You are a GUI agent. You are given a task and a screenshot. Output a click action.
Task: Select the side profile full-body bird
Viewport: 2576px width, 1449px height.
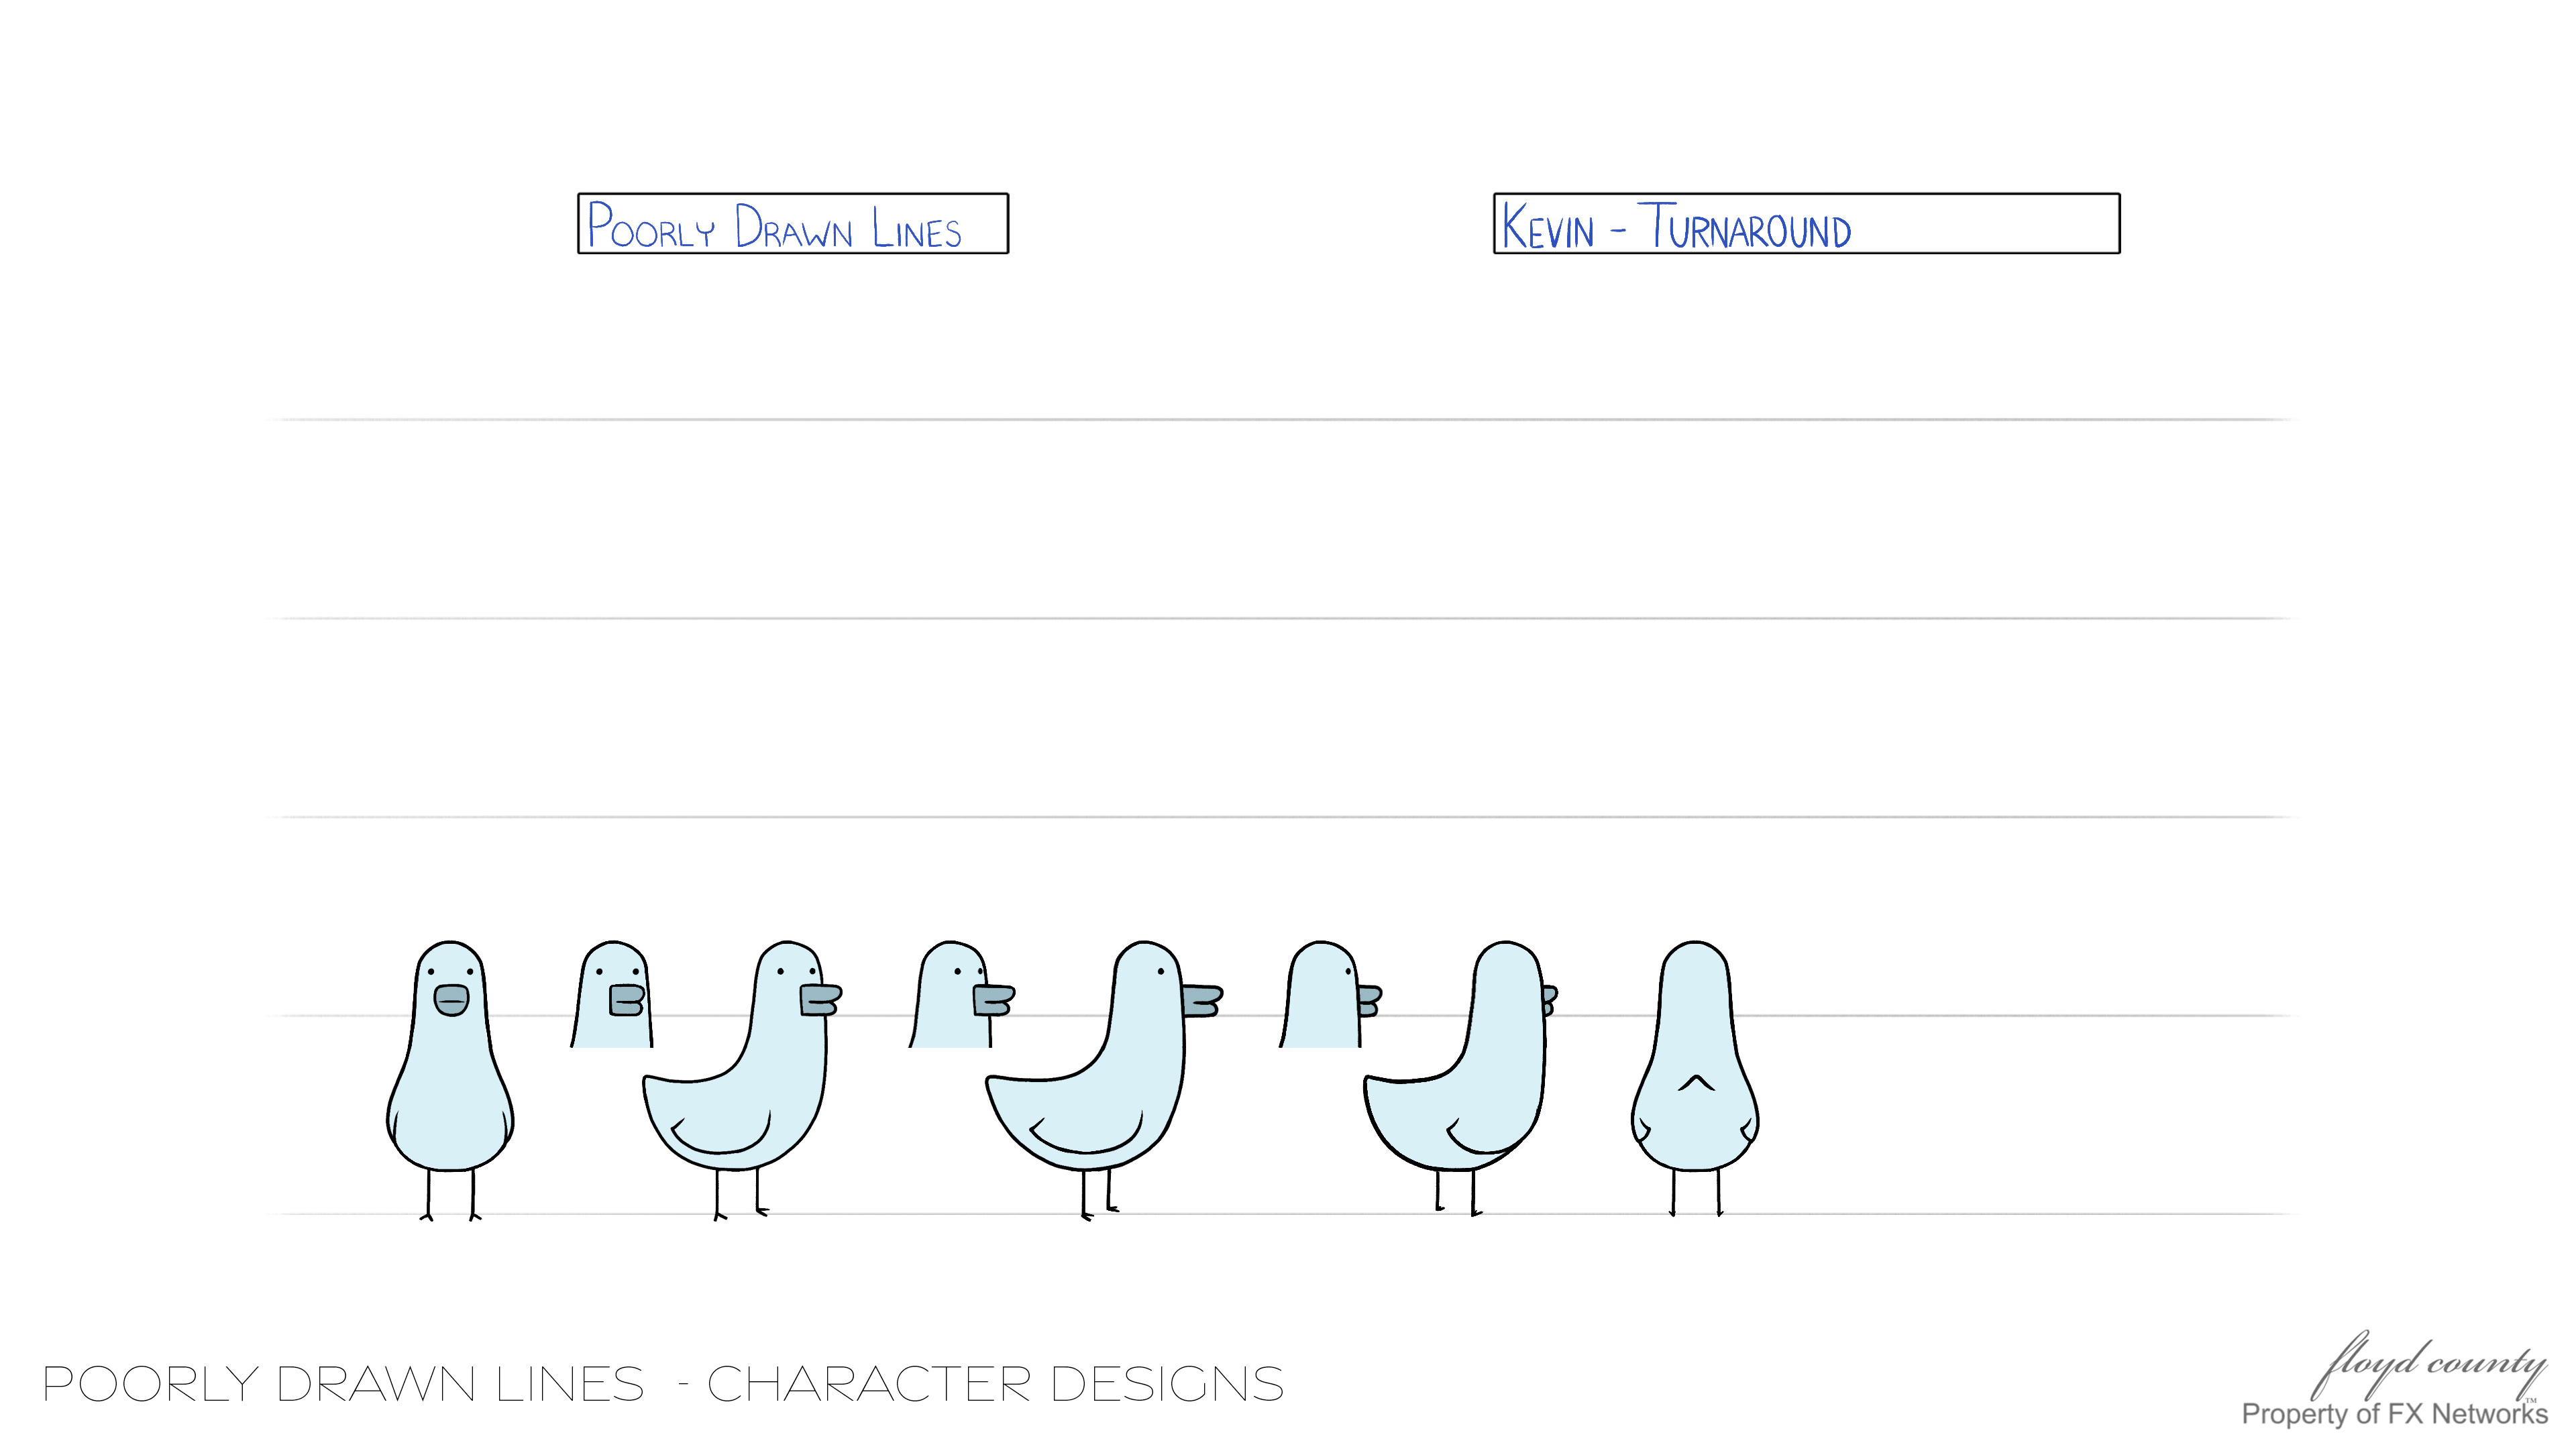(1104, 1080)
